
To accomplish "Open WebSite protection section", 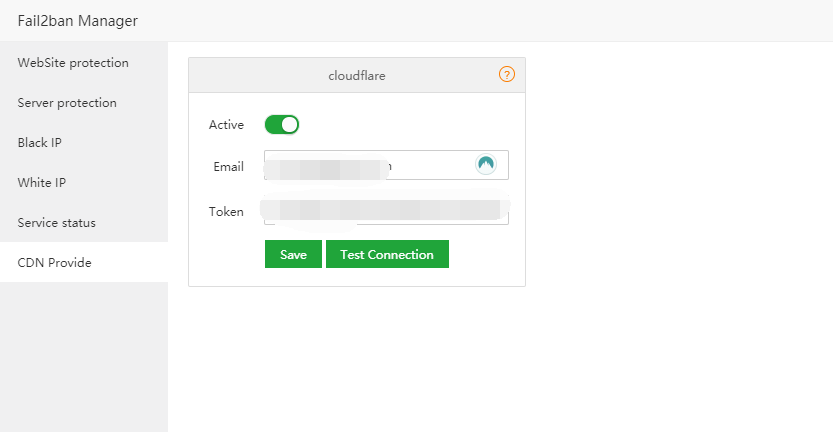I will [73, 63].
